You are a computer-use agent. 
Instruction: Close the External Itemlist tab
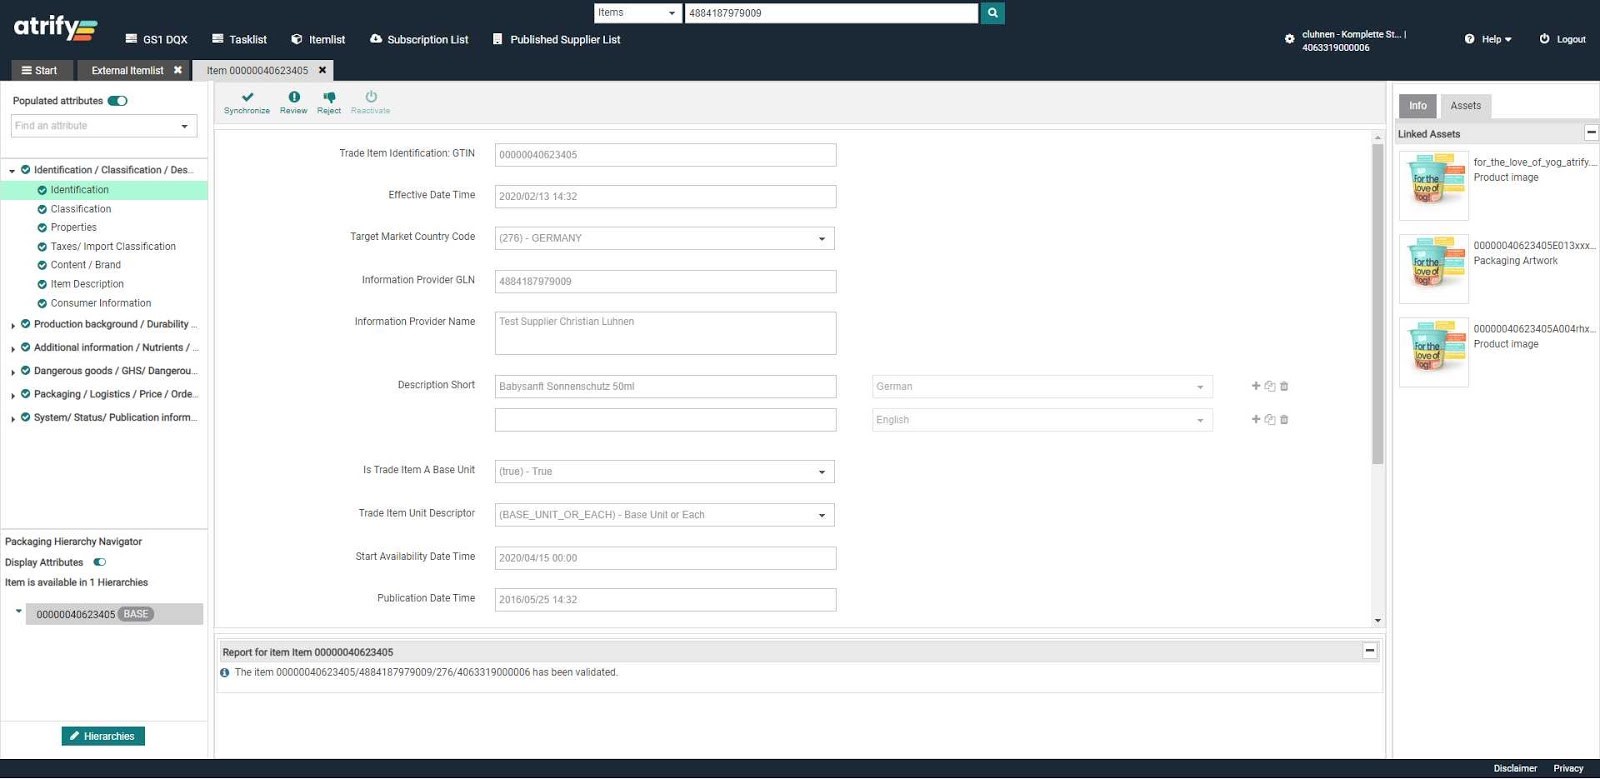pos(178,70)
